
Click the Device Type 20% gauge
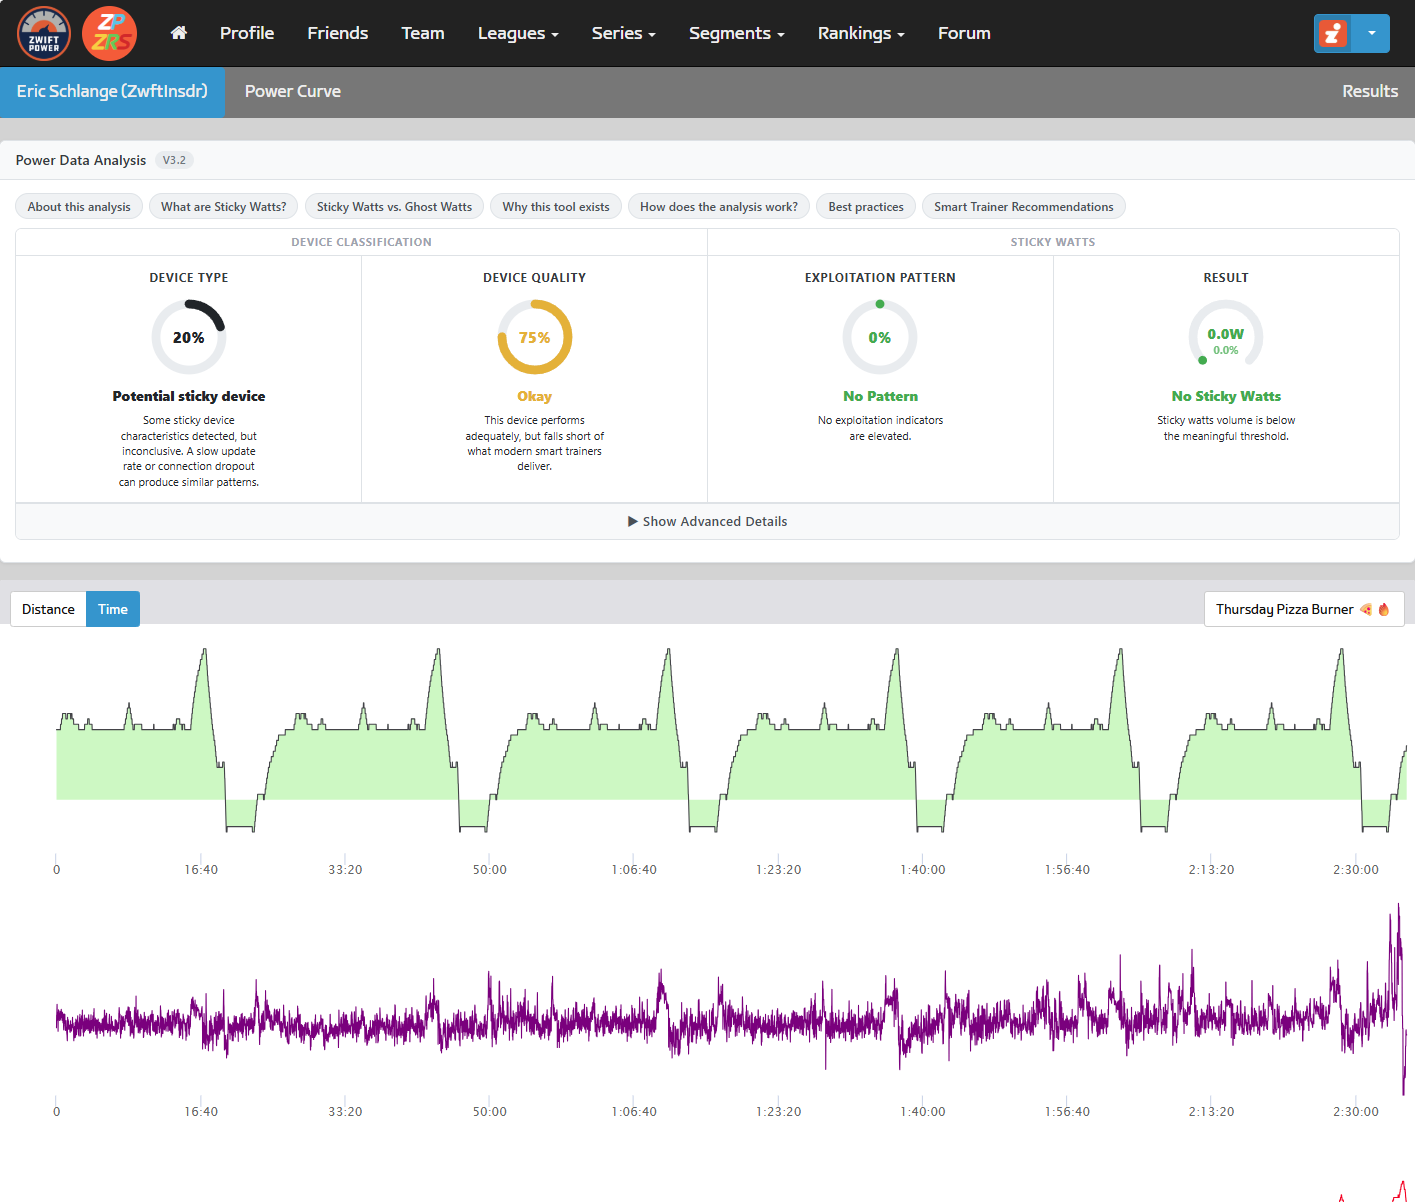(x=189, y=337)
